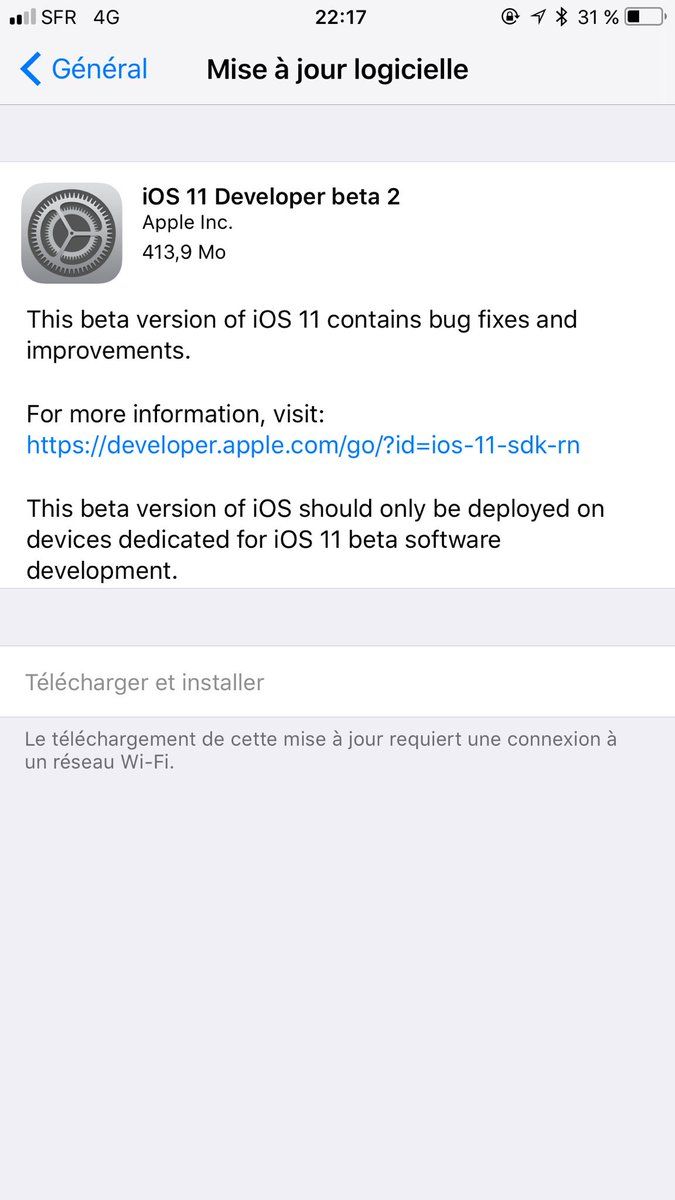Viewport: 675px width, 1200px height.
Task: Tap the SFR carrier label
Action: pos(59,17)
